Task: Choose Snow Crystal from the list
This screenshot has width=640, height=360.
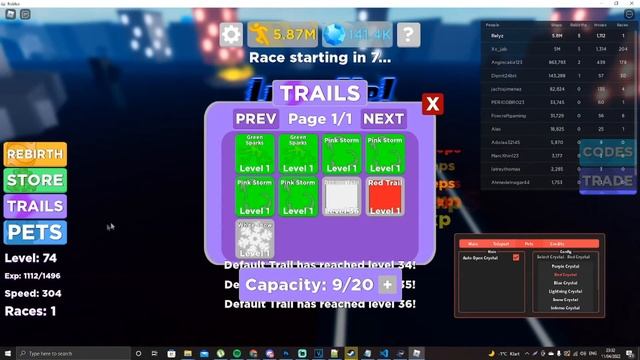Action: coord(565,300)
